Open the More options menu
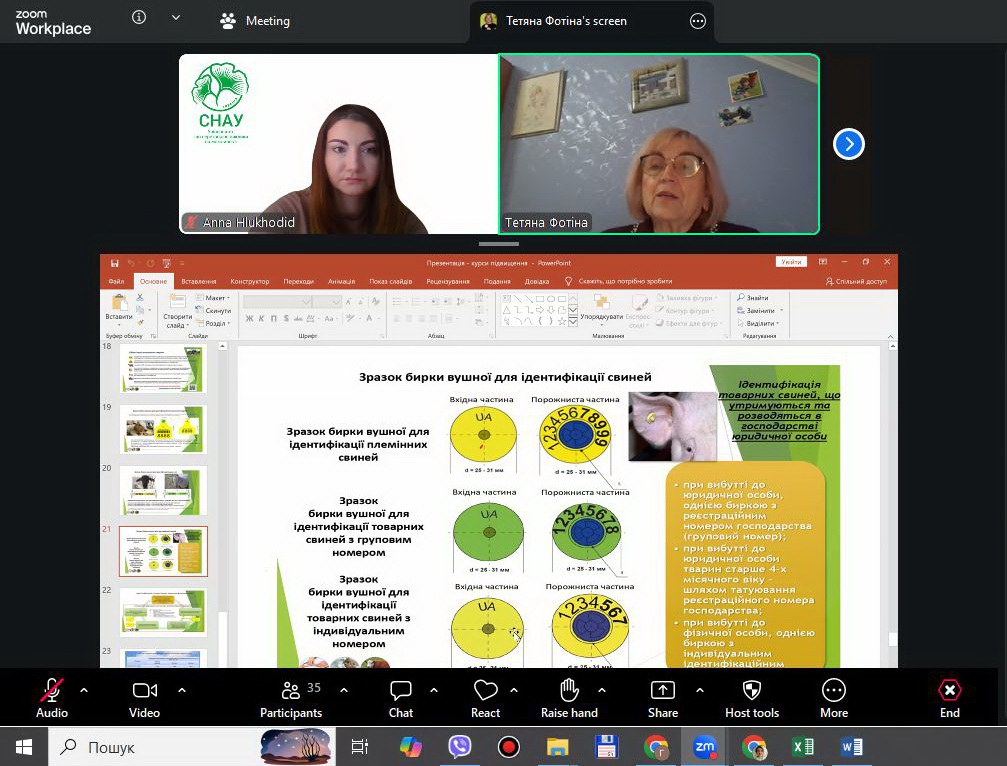Screen dimensions: 1007x766 coord(833,691)
